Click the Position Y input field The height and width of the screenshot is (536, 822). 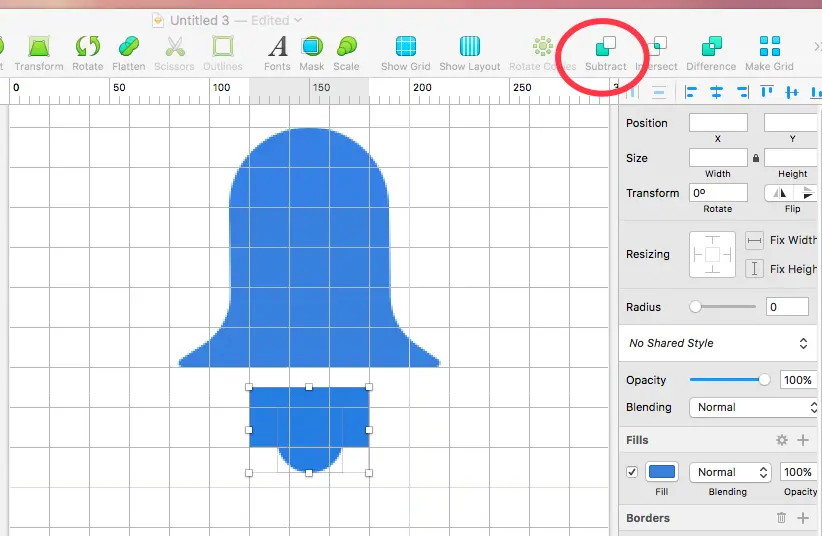[792, 123]
